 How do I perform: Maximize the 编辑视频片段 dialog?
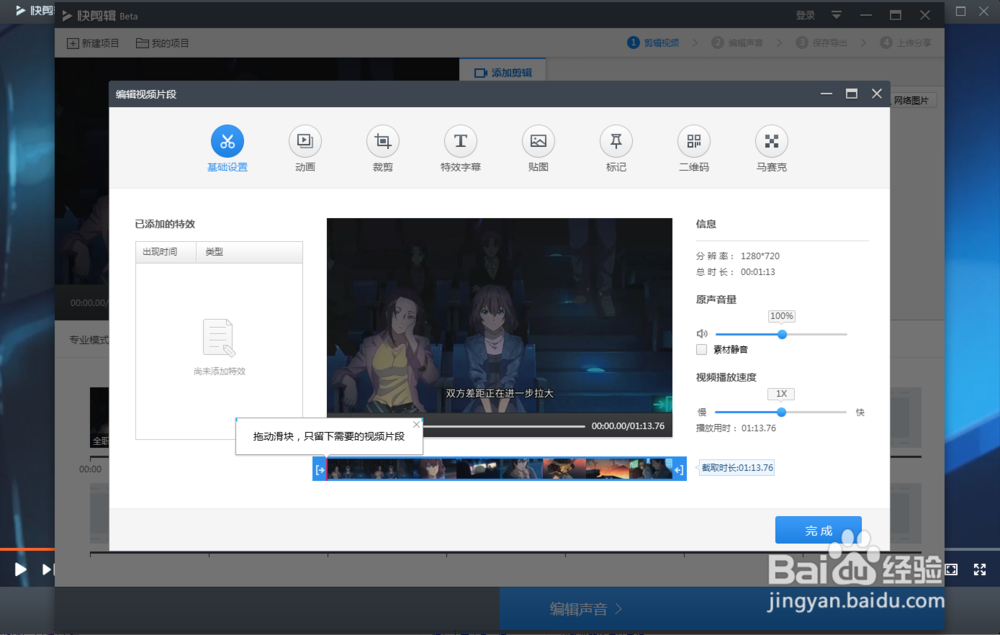tap(851, 94)
